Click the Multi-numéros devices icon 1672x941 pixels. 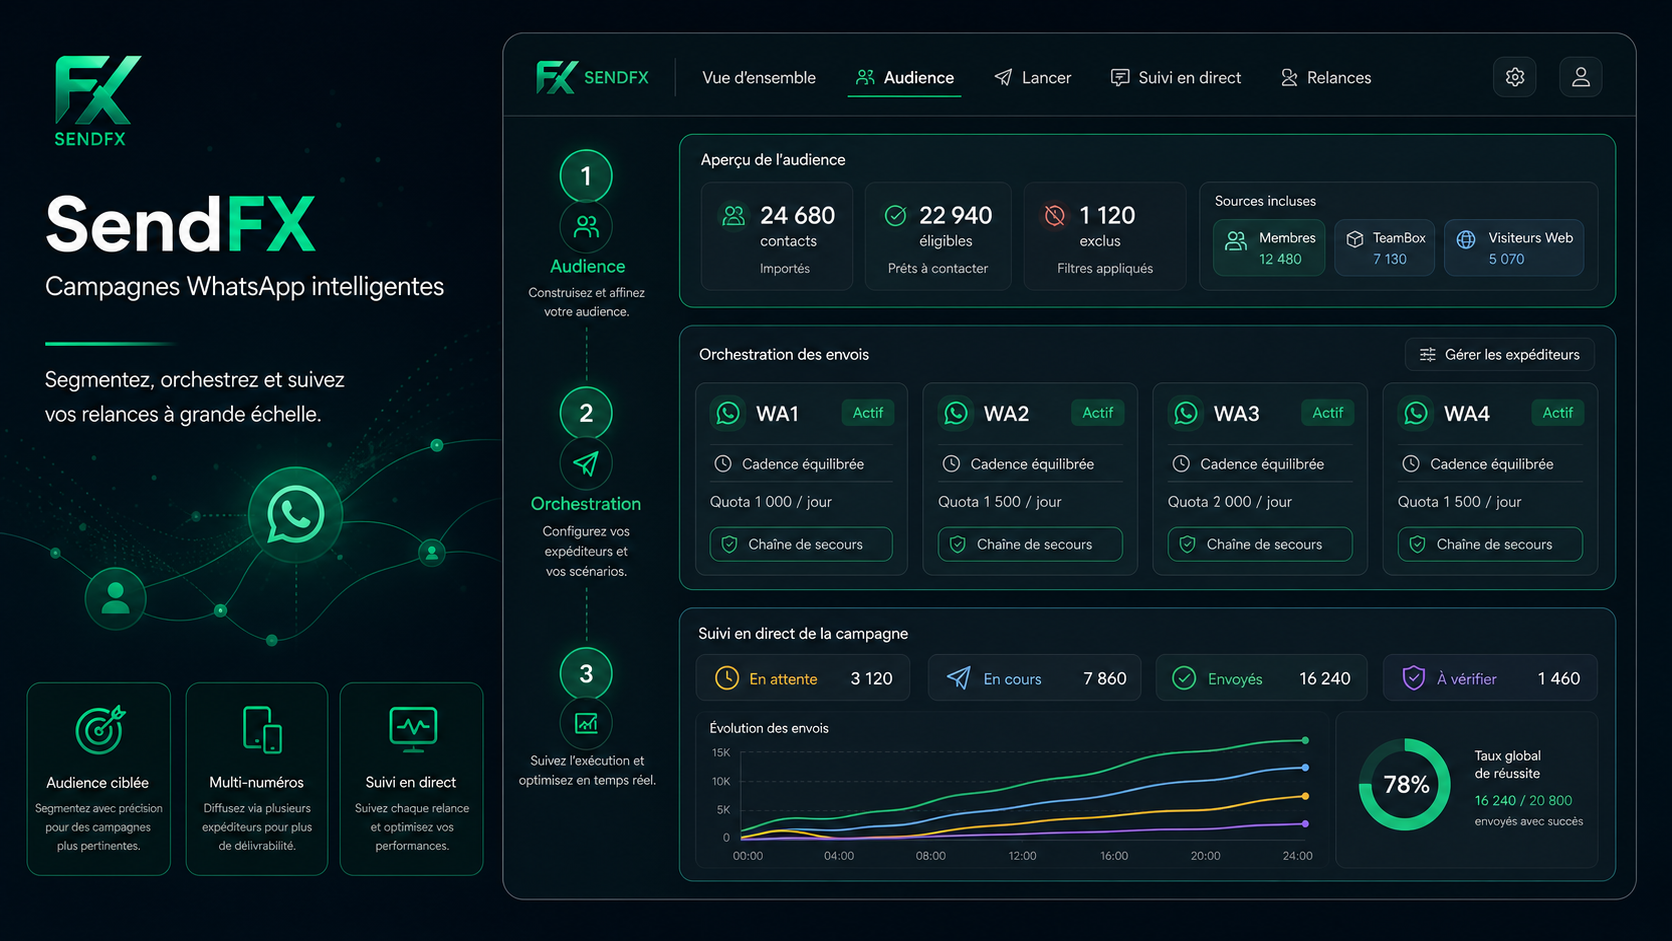[261, 729]
